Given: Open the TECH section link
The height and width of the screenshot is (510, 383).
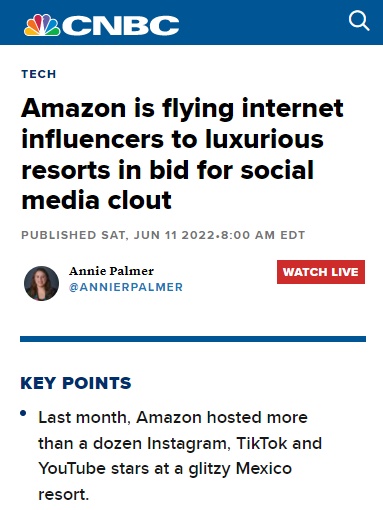Looking at the screenshot, I should tap(39, 74).
